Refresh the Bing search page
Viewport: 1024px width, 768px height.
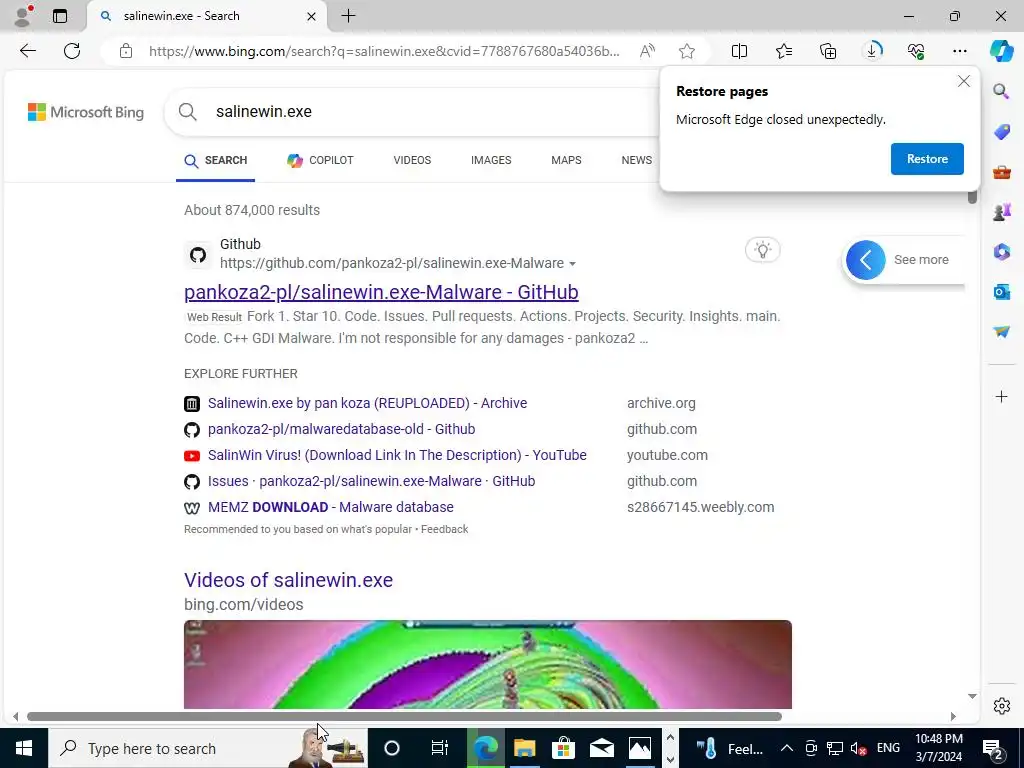(x=72, y=51)
